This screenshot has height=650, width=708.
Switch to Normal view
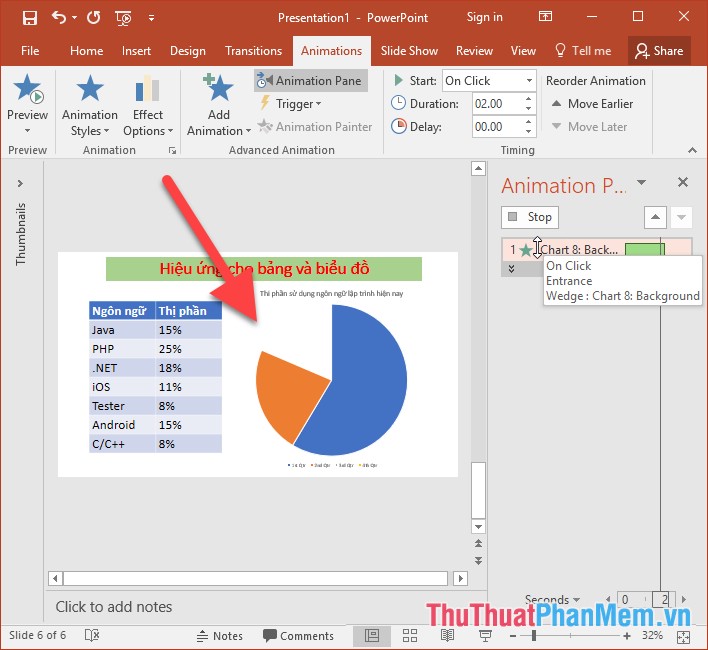pos(372,636)
